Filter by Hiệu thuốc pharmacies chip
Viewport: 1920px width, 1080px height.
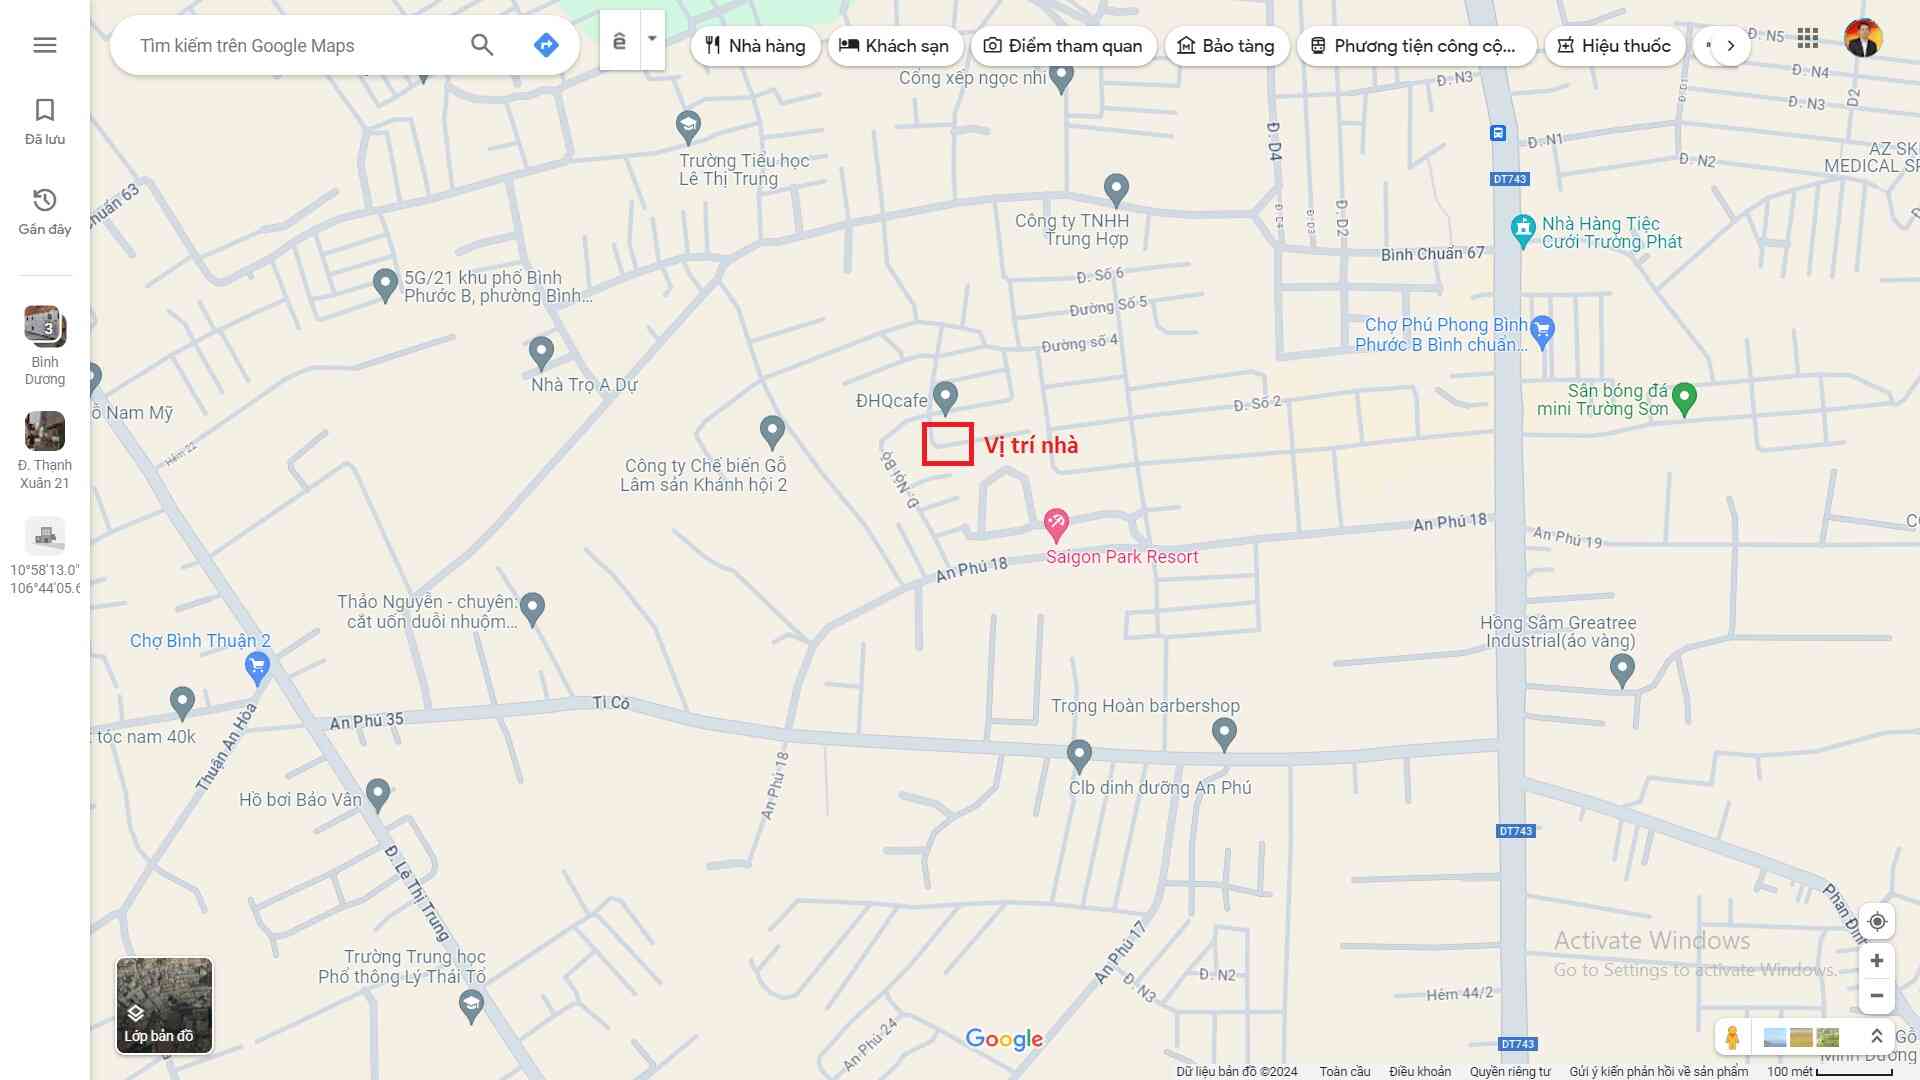(x=1614, y=46)
